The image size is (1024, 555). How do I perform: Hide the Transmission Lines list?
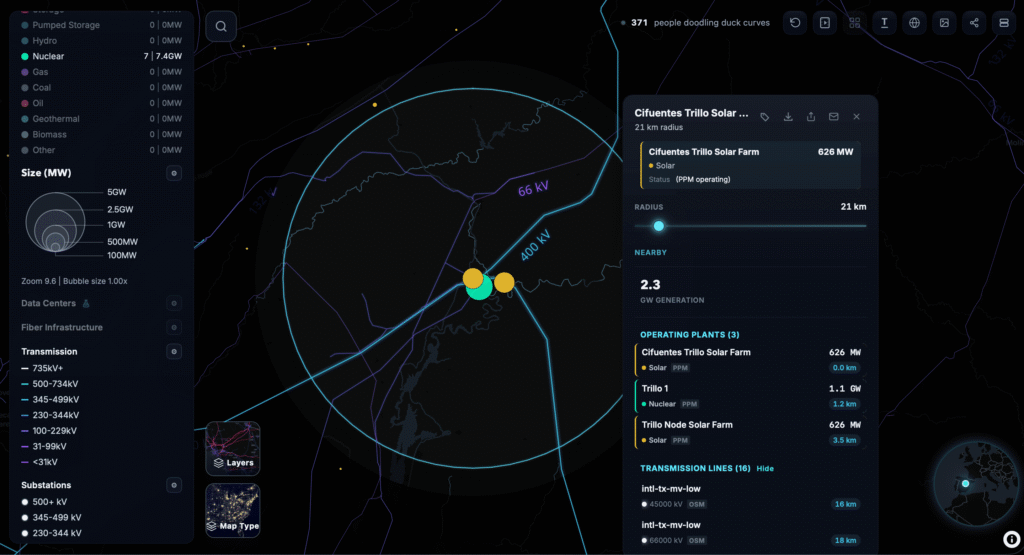coord(764,468)
